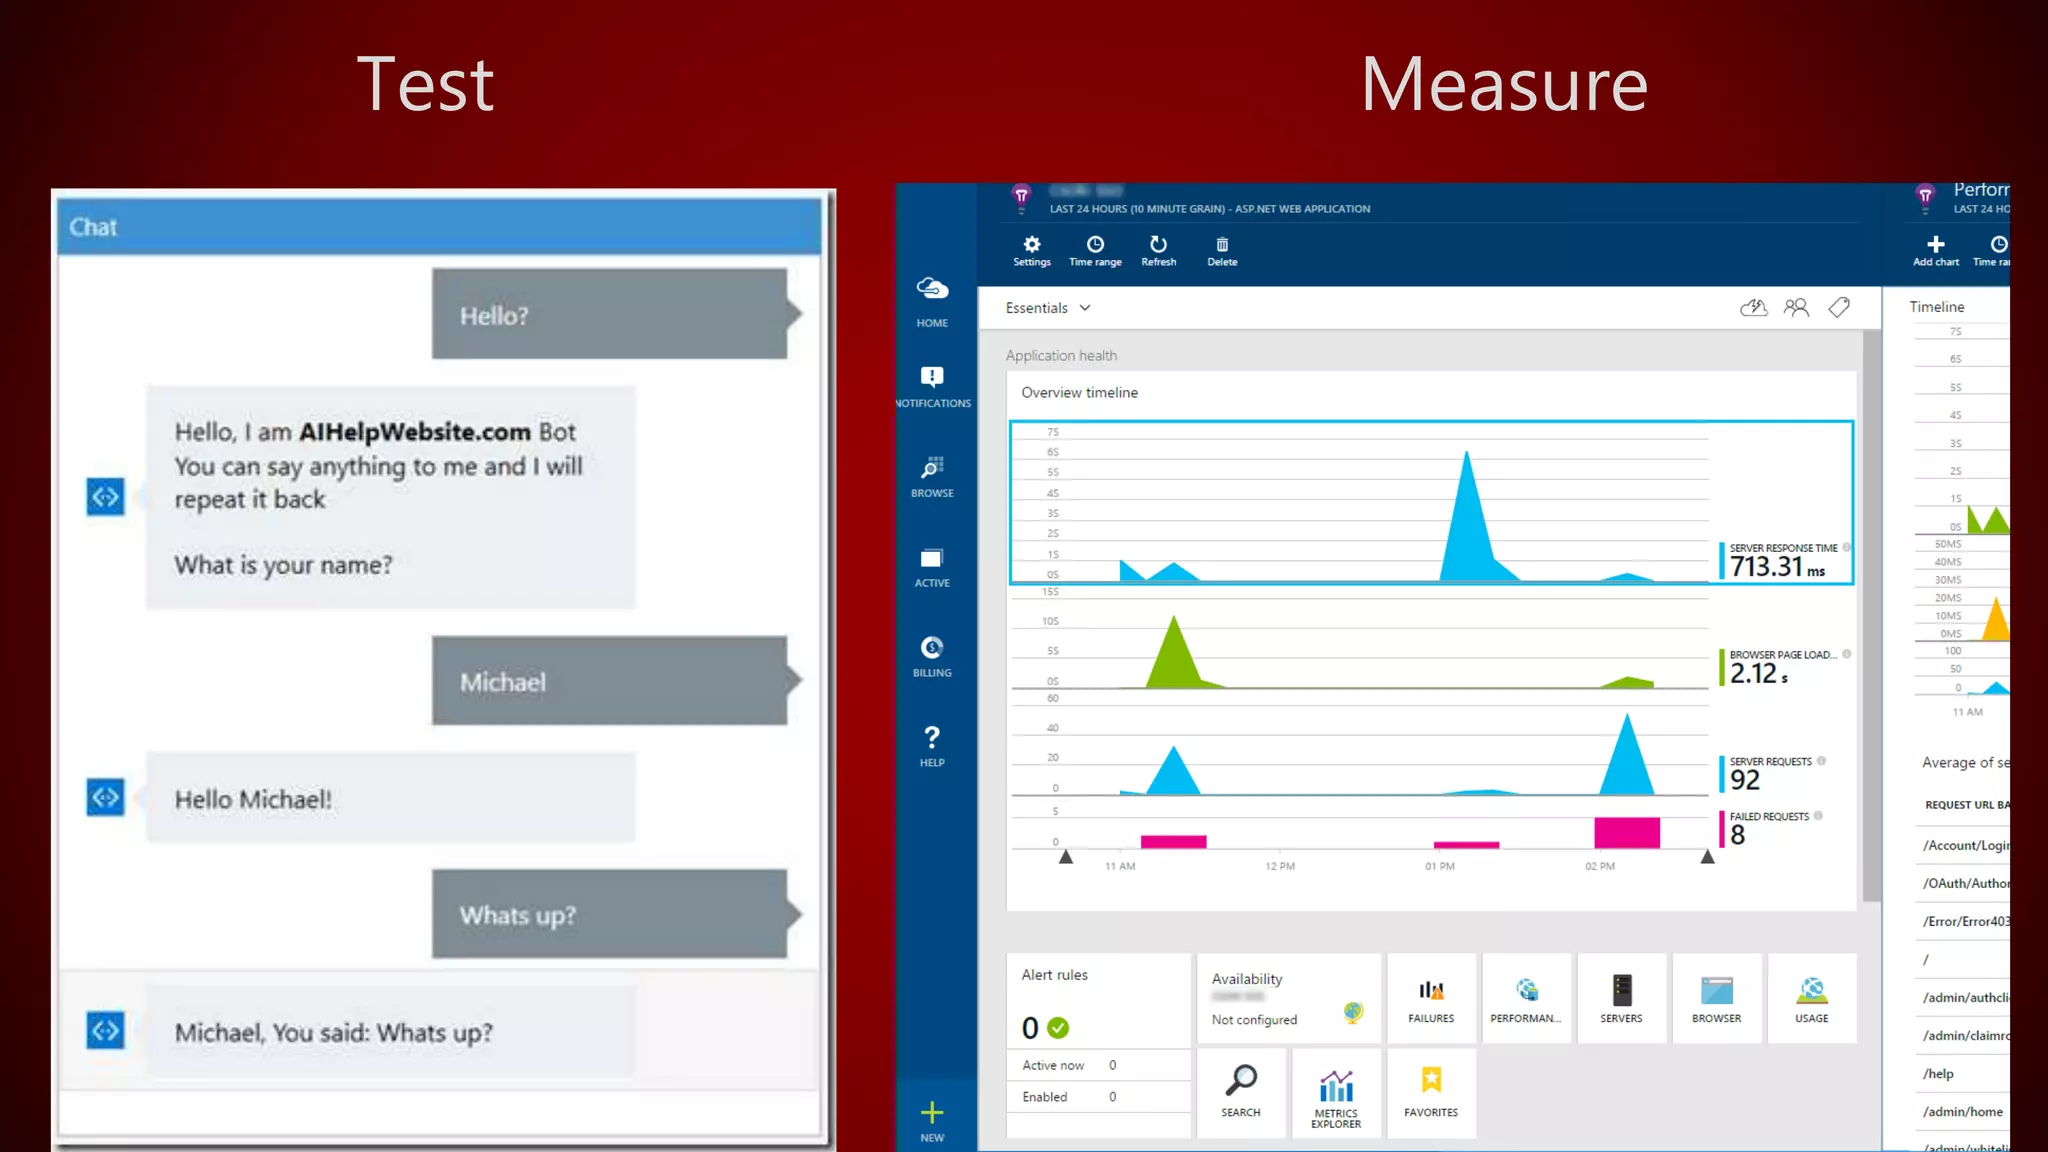Click Add chart in Performance blade

(x=1935, y=248)
